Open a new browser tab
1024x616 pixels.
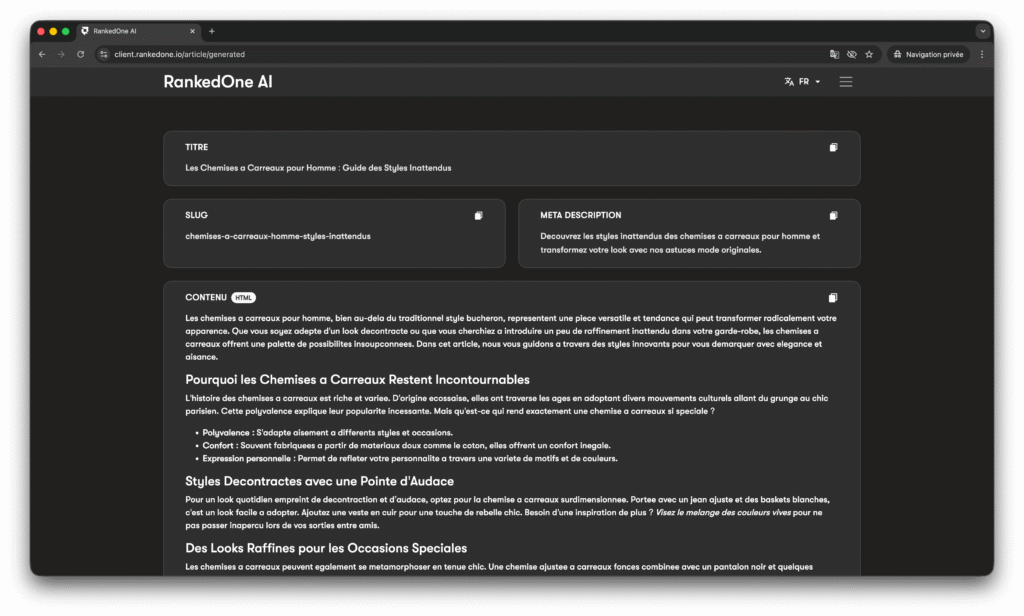point(212,31)
